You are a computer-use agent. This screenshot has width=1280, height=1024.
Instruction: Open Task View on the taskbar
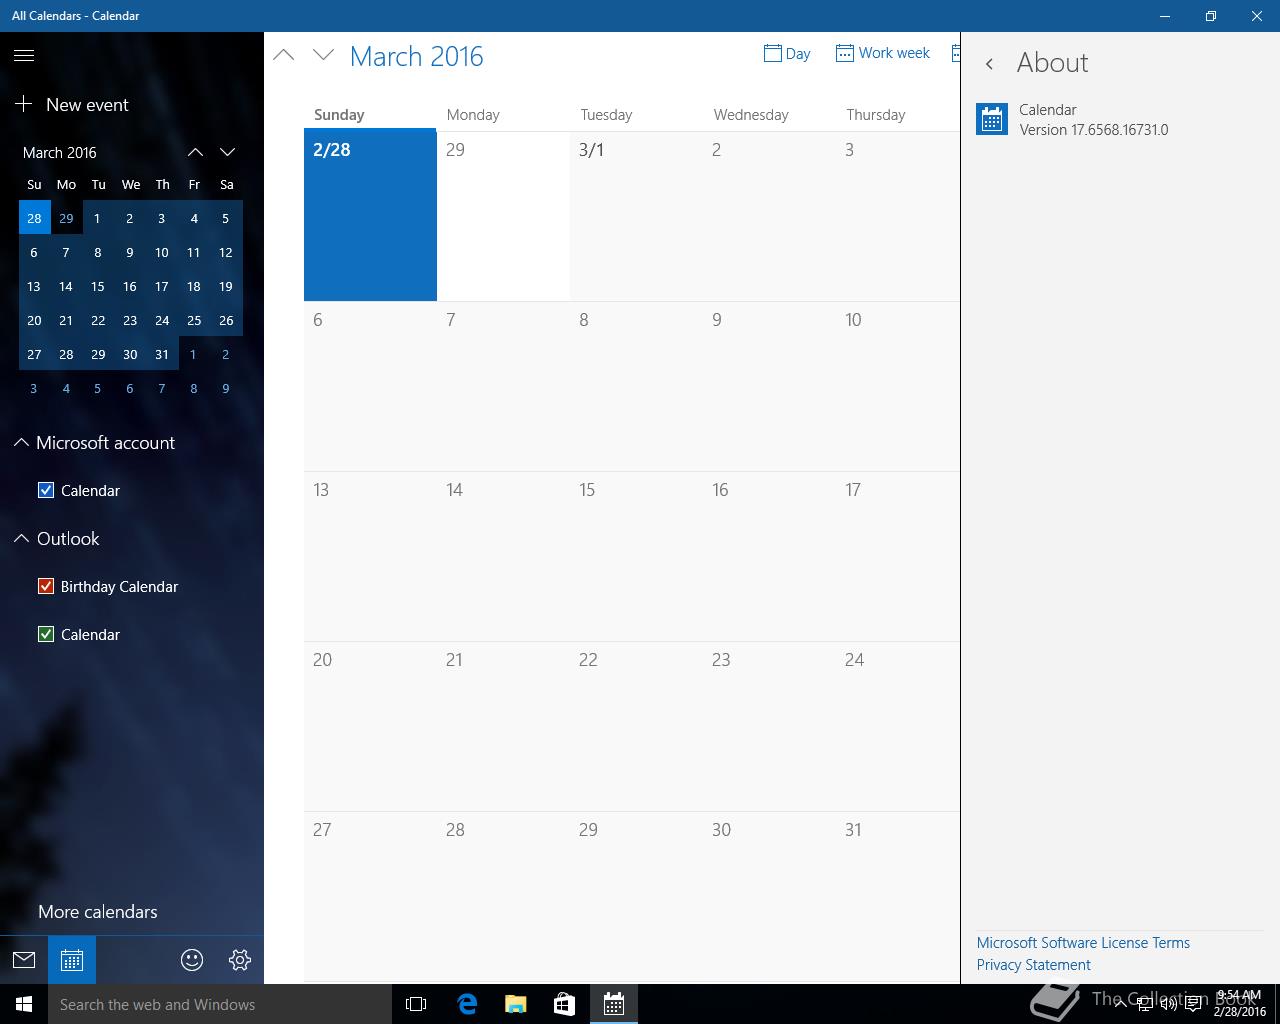pyautogui.click(x=416, y=1004)
